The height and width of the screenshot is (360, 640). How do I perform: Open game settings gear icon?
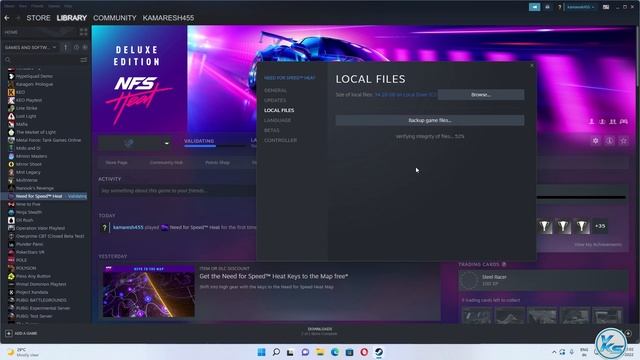(x=596, y=141)
